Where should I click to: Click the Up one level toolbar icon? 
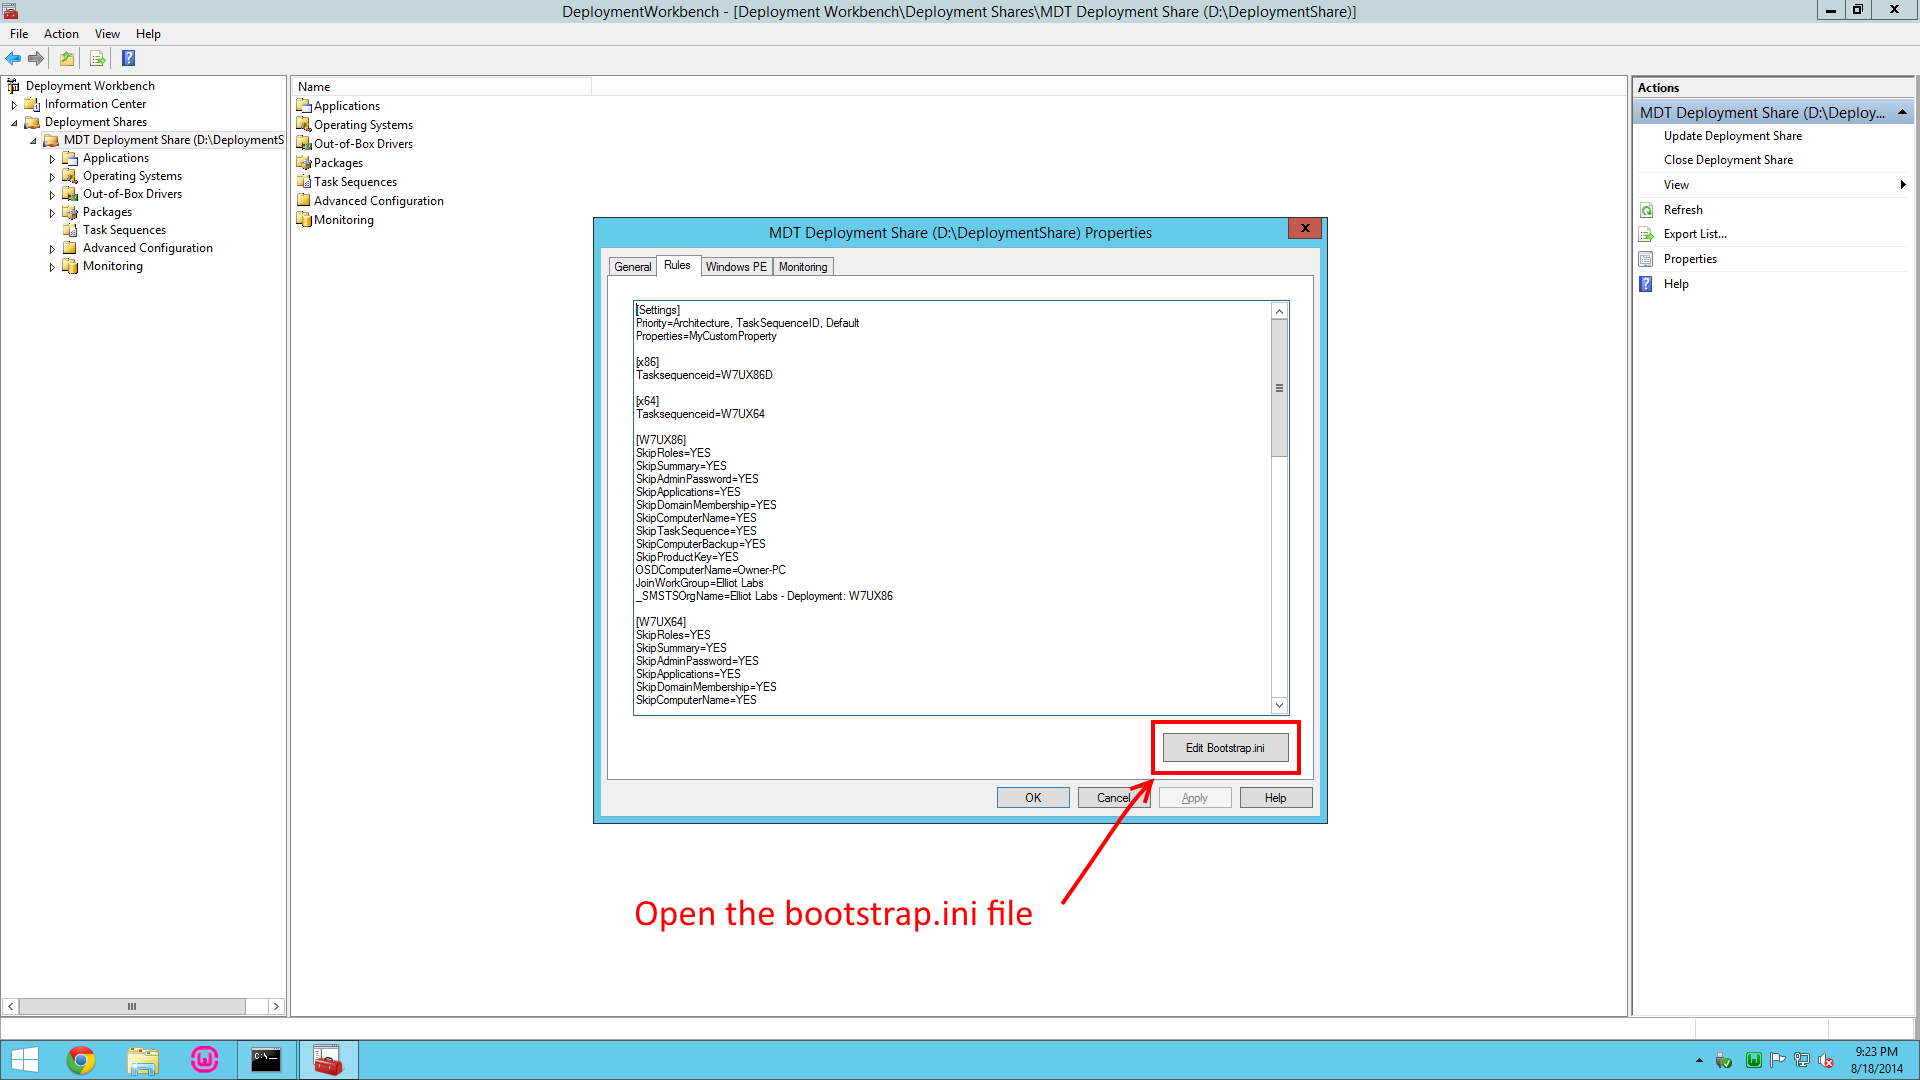coord(67,59)
